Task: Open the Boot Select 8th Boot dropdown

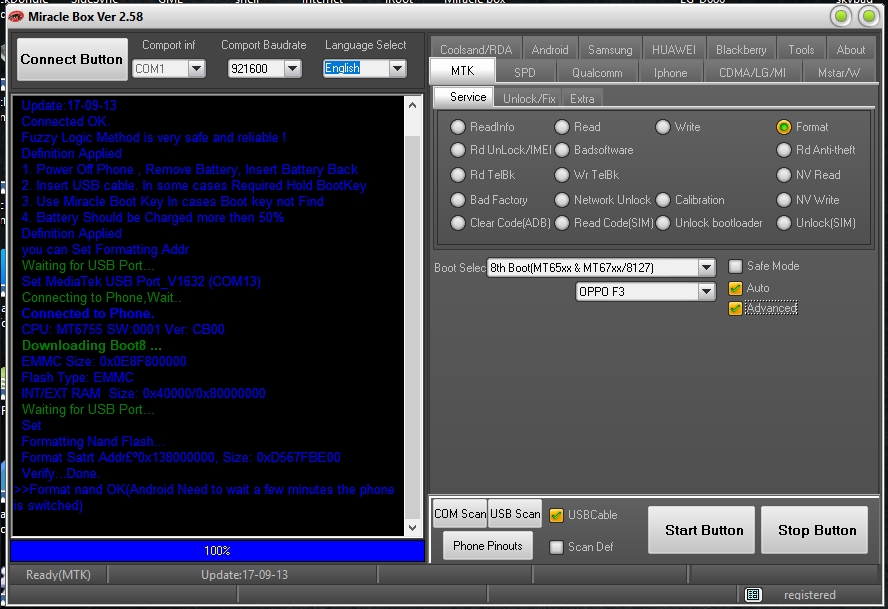Action: pos(706,267)
